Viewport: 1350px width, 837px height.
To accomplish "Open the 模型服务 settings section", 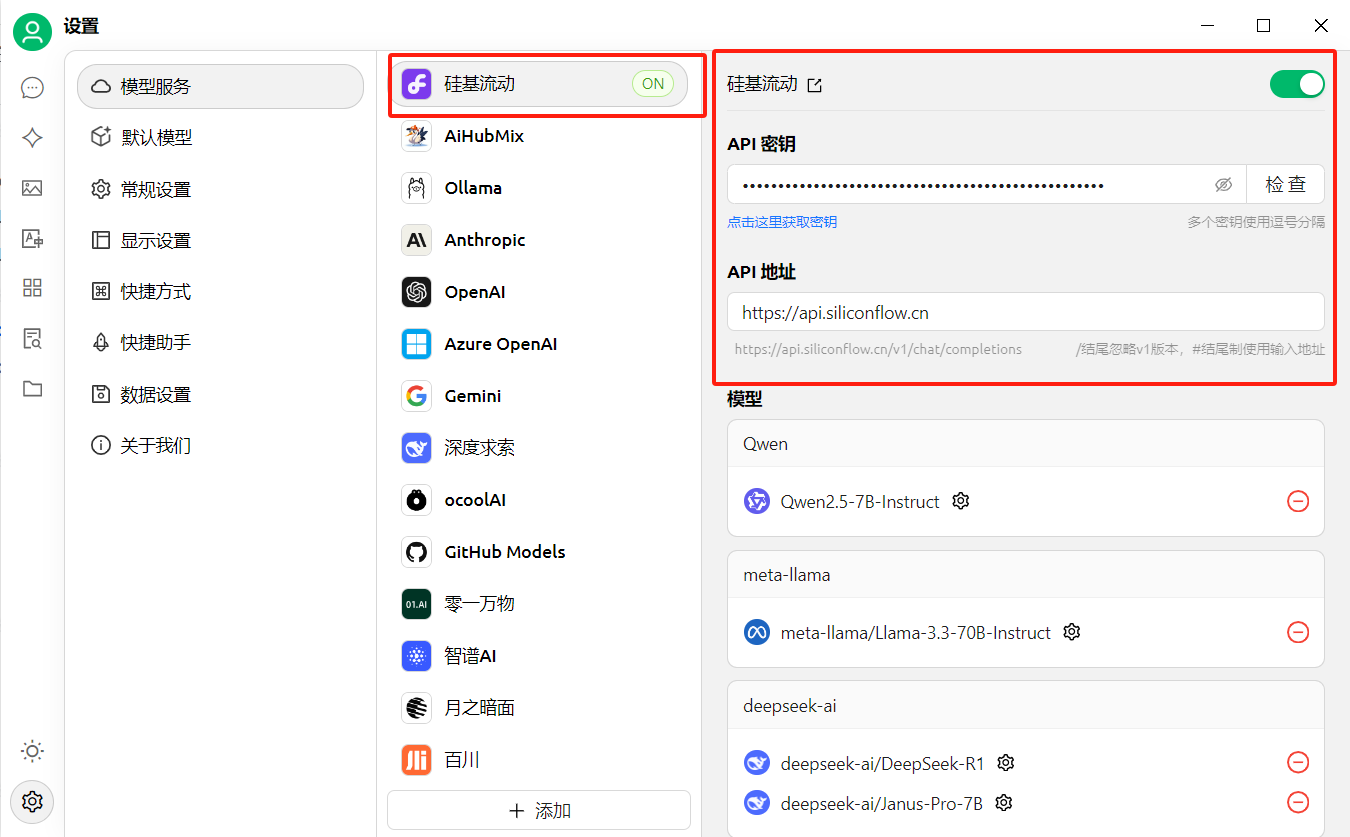I will pos(220,87).
